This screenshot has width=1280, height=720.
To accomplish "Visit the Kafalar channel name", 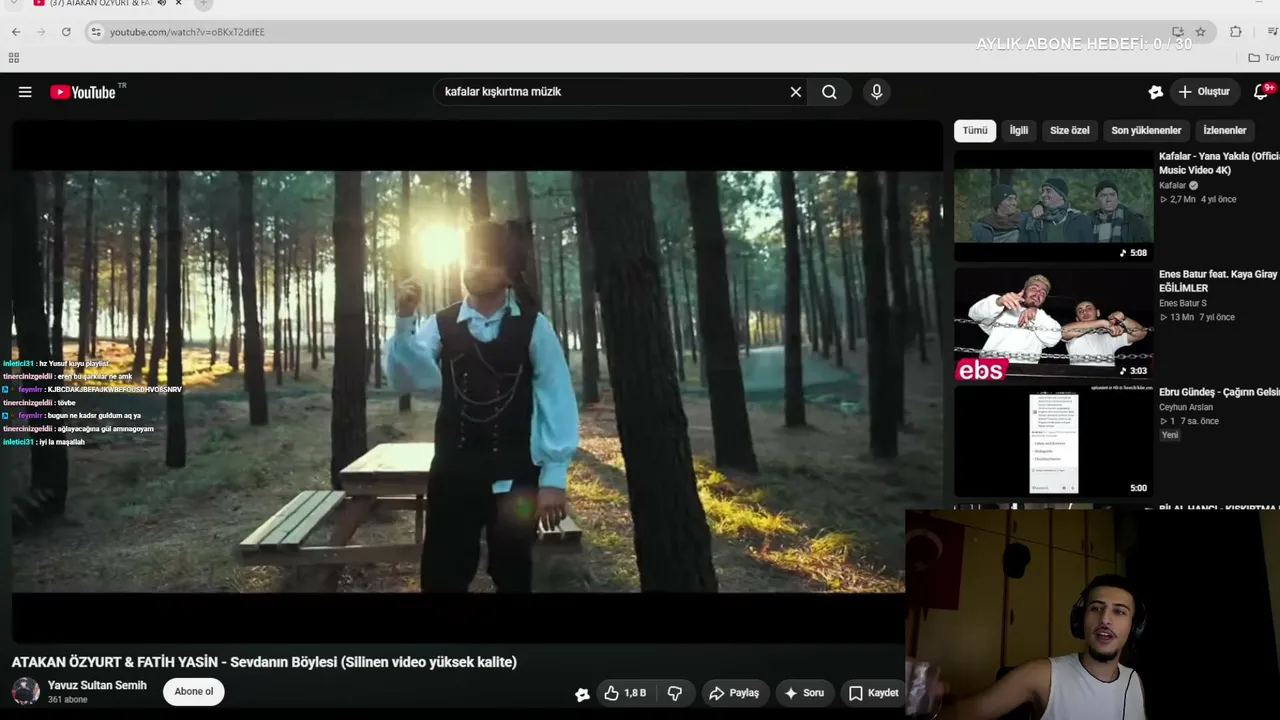I will click(1172, 185).
